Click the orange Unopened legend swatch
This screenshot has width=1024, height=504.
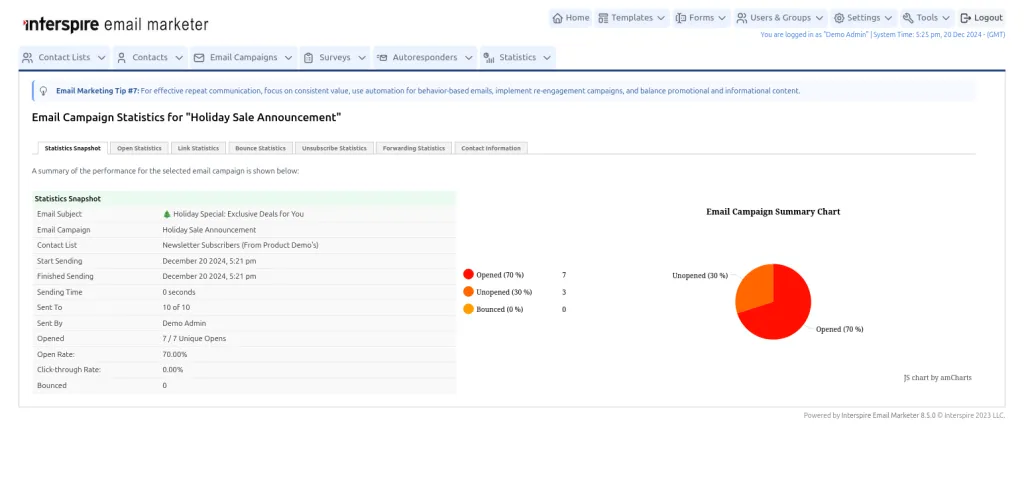[468, 292]
